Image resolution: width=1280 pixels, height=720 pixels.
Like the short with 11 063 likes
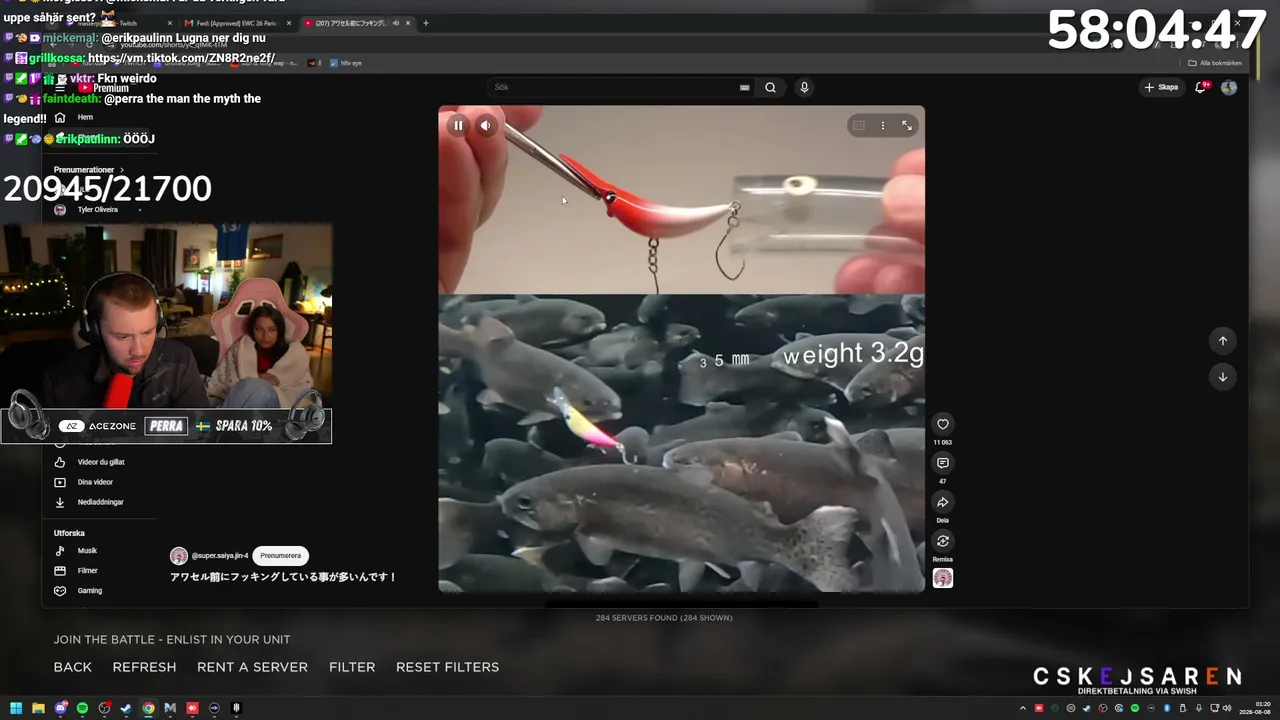pyautogui.click(x=942, y=424)
